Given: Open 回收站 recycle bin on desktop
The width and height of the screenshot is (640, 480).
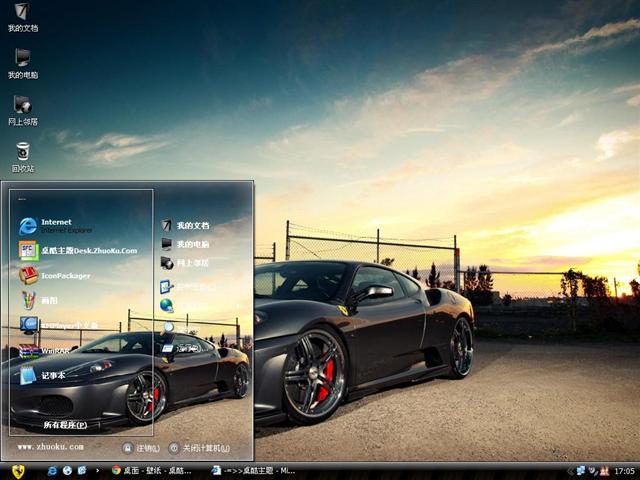Looking at the screenshot, I should click(x=22, y=155).
